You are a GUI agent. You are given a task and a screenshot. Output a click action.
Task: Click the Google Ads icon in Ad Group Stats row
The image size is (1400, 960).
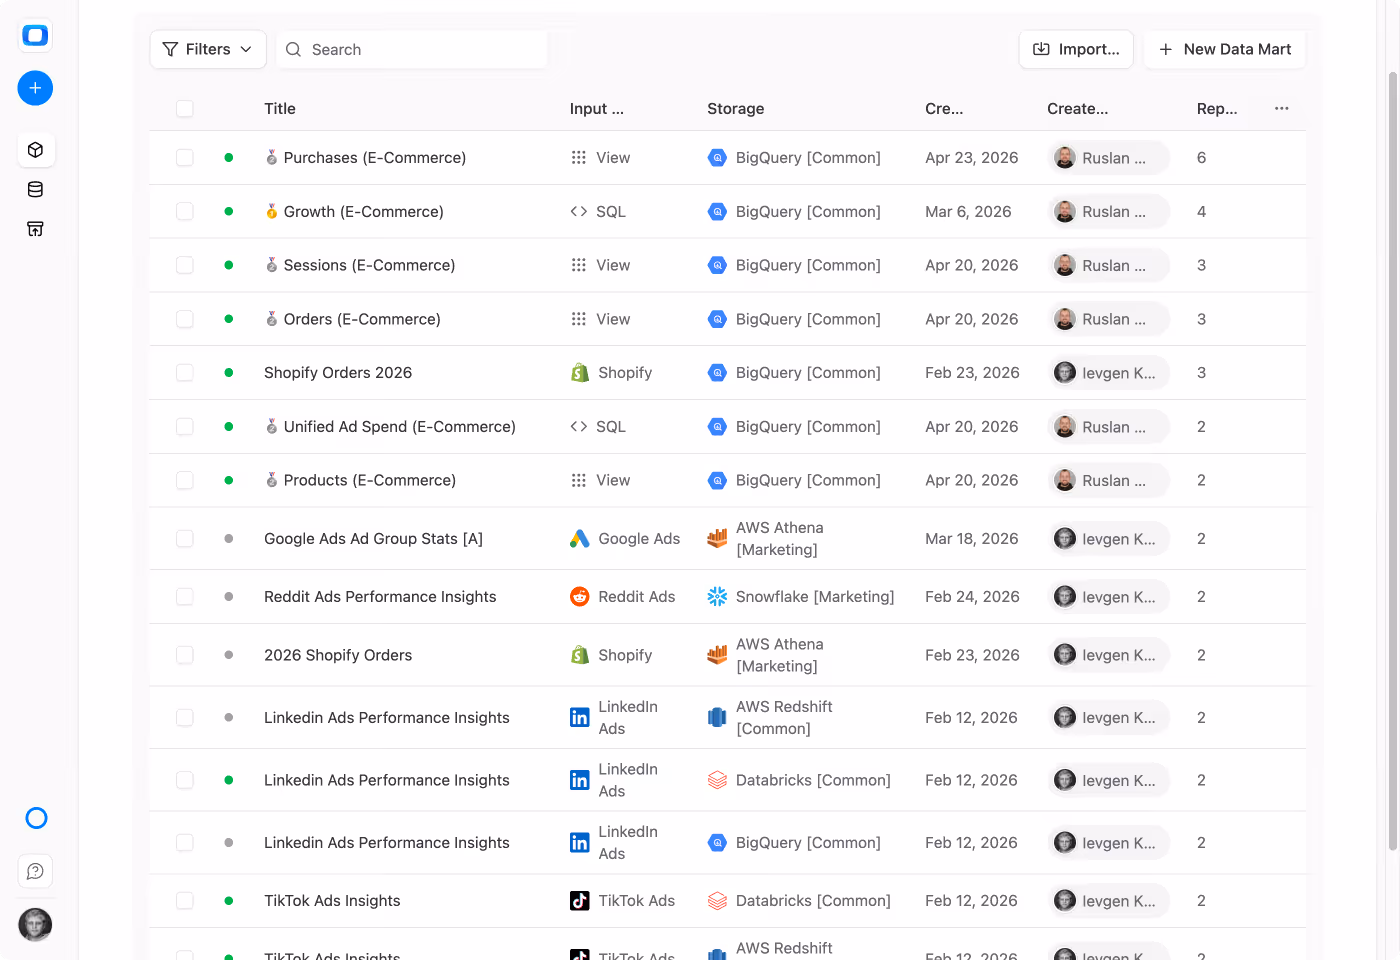point(580,539)
